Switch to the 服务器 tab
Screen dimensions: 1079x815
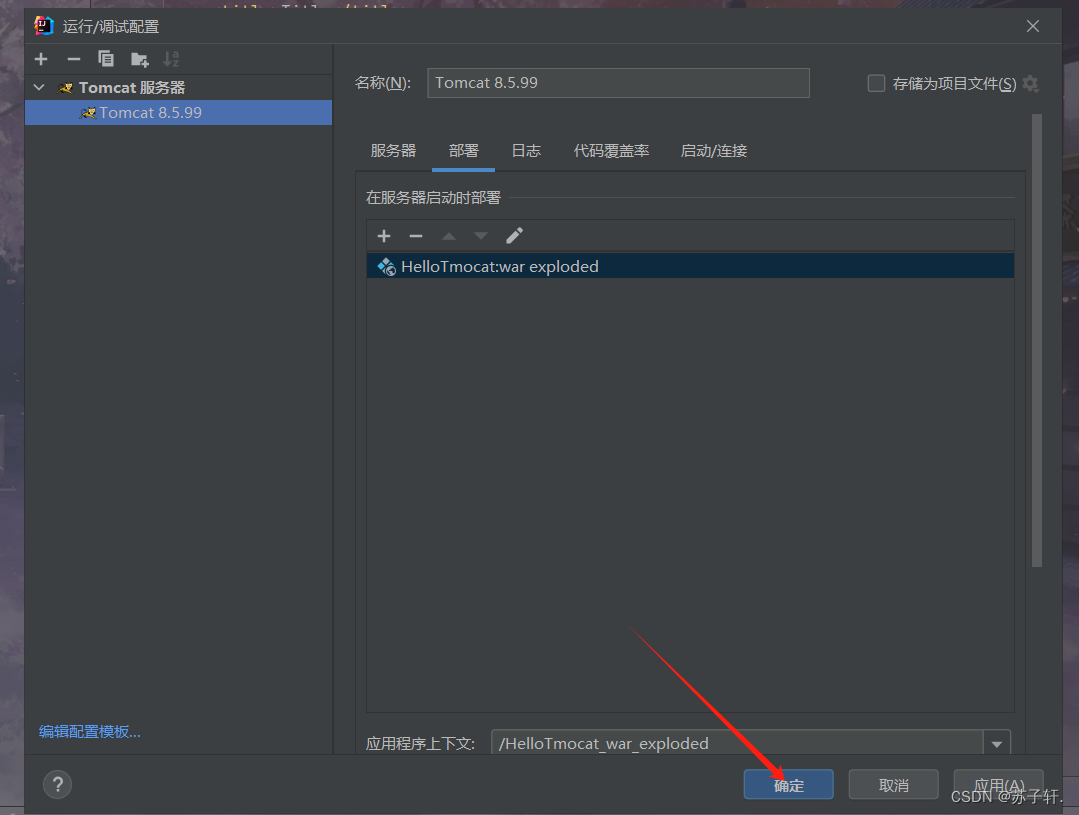[x=393, y=151]
